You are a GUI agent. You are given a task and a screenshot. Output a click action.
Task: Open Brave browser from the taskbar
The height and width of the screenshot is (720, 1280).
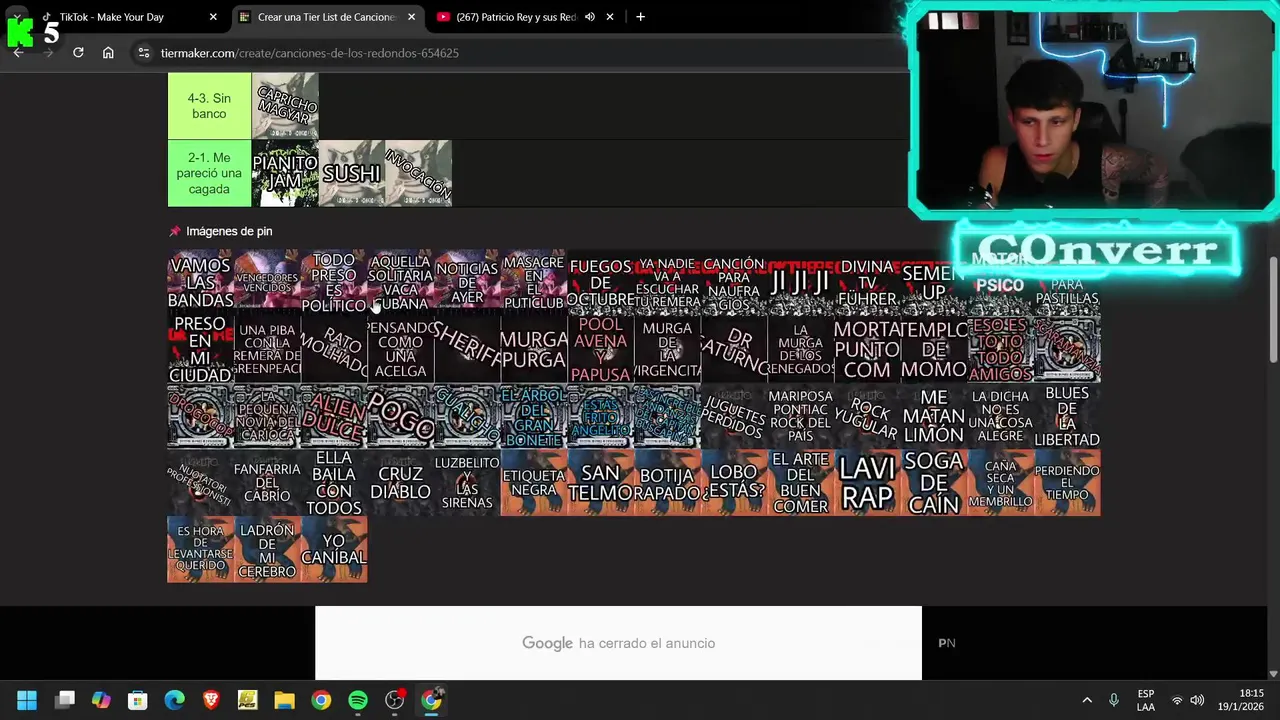click(211, 700)
